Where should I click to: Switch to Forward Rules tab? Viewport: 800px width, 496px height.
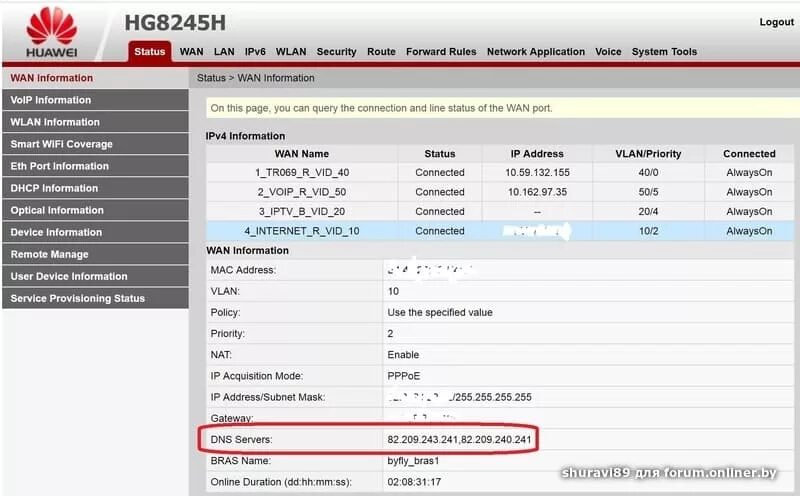pos(441,52)
